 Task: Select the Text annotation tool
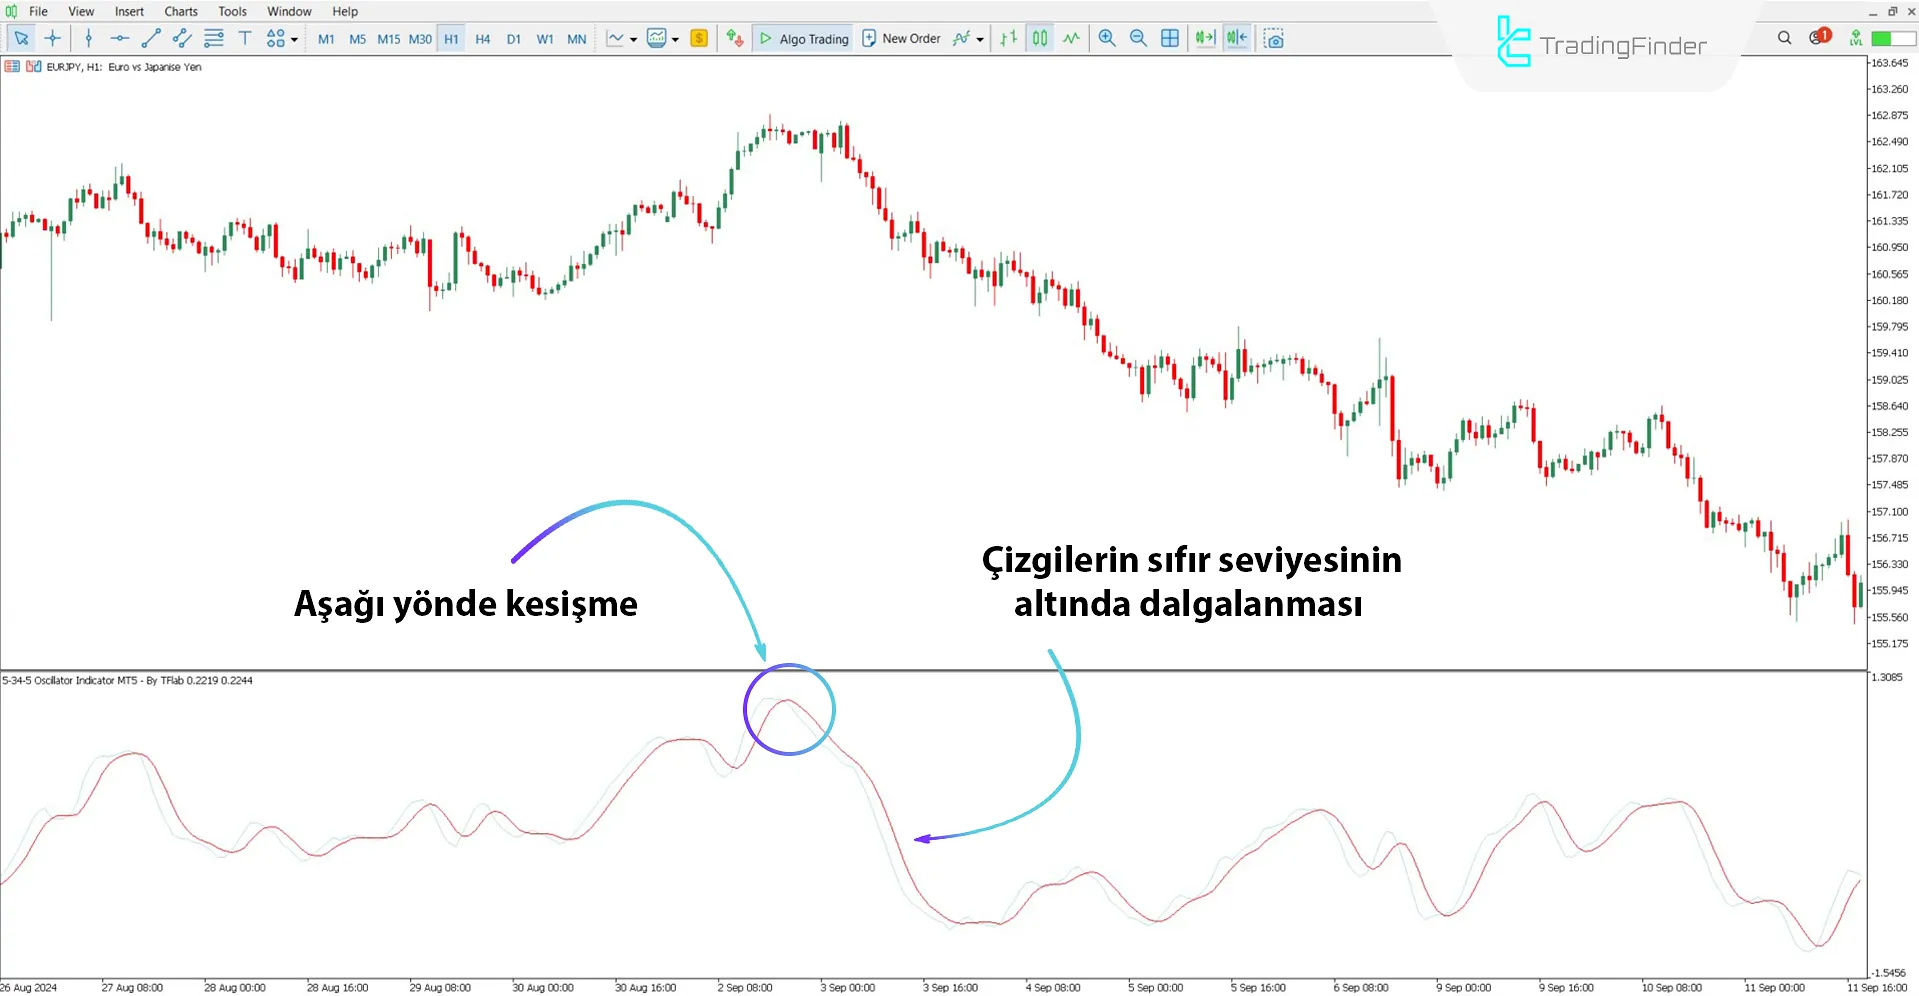pos(245,38)
